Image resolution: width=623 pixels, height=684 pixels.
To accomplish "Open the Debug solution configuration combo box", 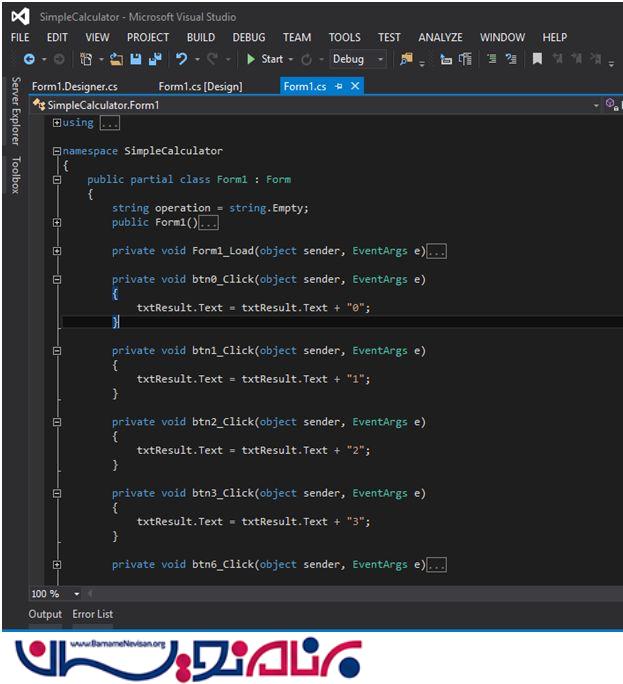I will coord(358,59).
